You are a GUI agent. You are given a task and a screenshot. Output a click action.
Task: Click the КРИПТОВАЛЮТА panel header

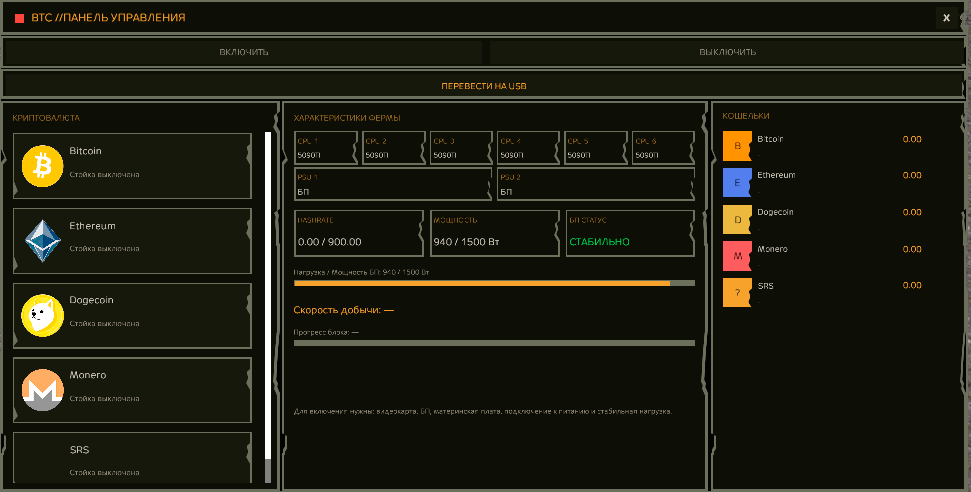tap(46, 118)
